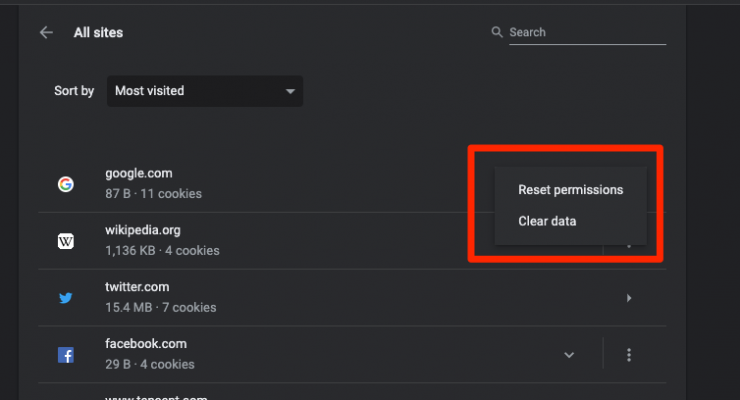
Task: Click the Sort by label
Action: coord(74,91)
